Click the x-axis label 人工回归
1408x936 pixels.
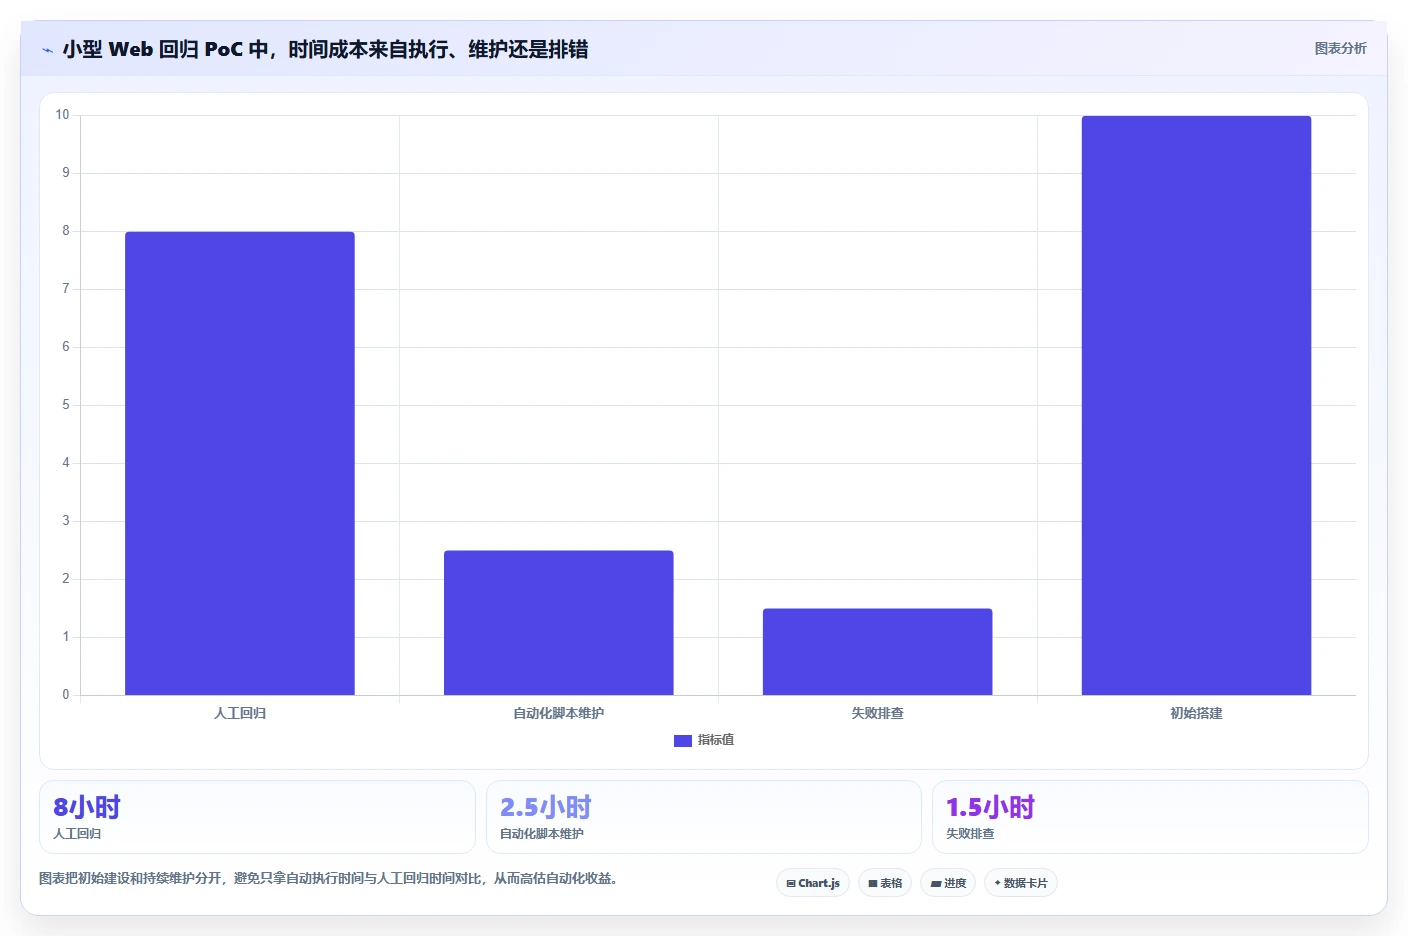click(240, 713)
